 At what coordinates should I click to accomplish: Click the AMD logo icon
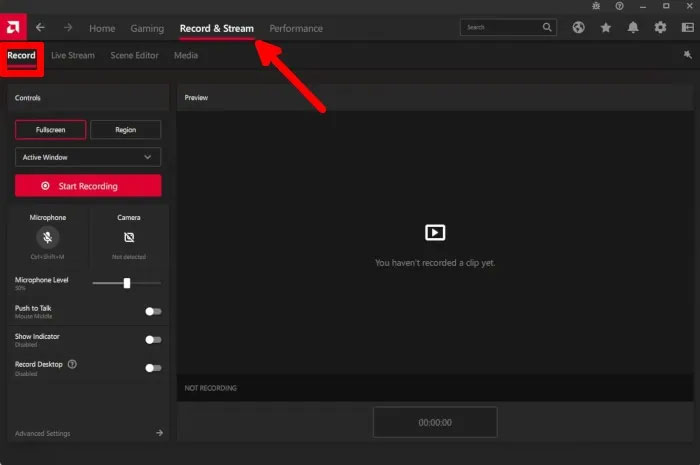click(13, 28)
